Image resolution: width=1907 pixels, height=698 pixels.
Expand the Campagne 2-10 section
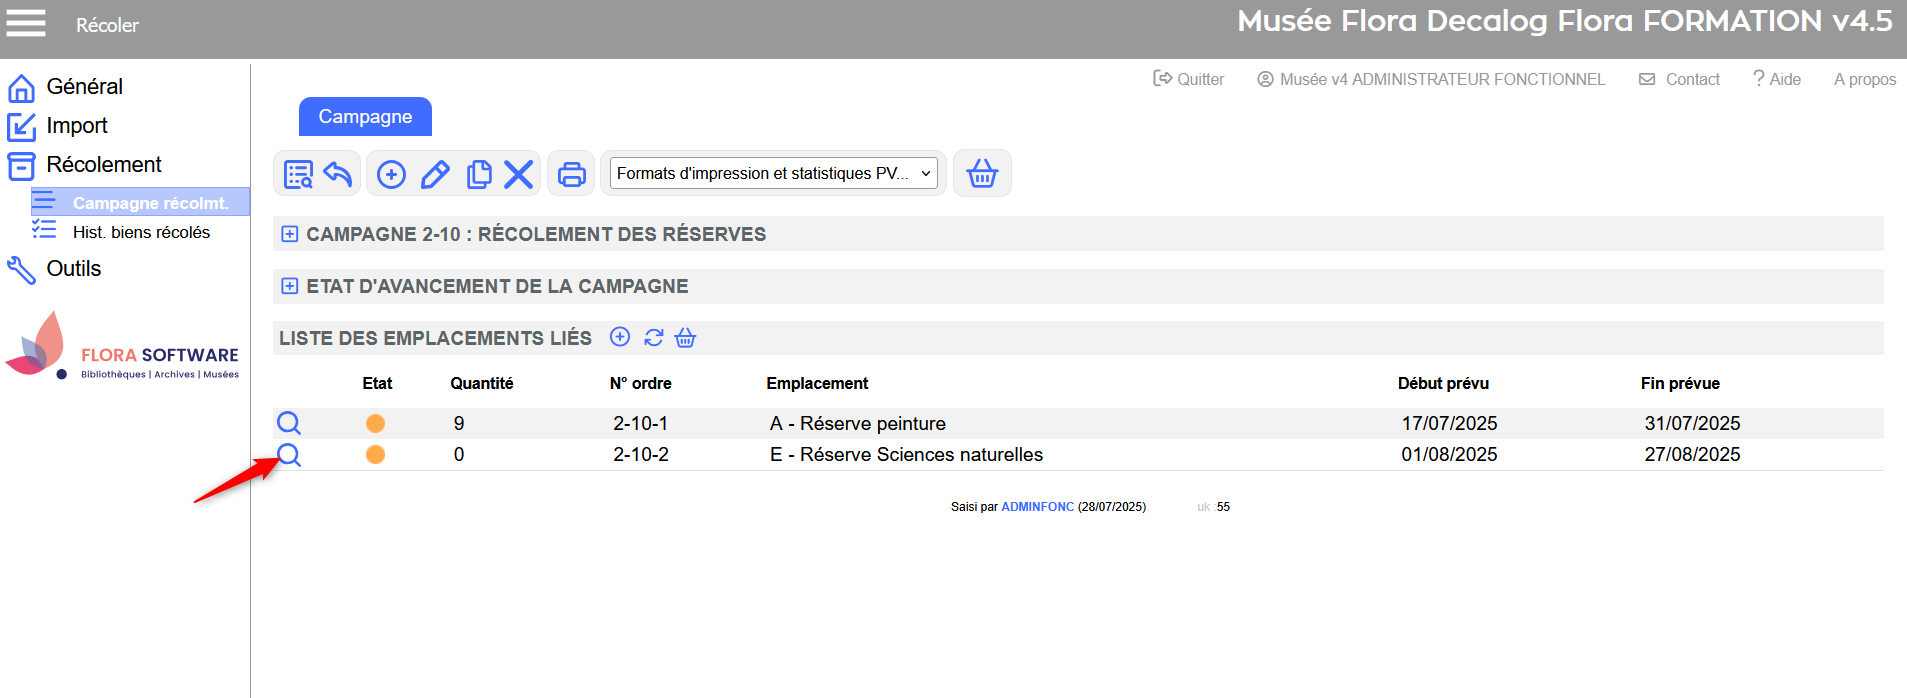point(290,234)
